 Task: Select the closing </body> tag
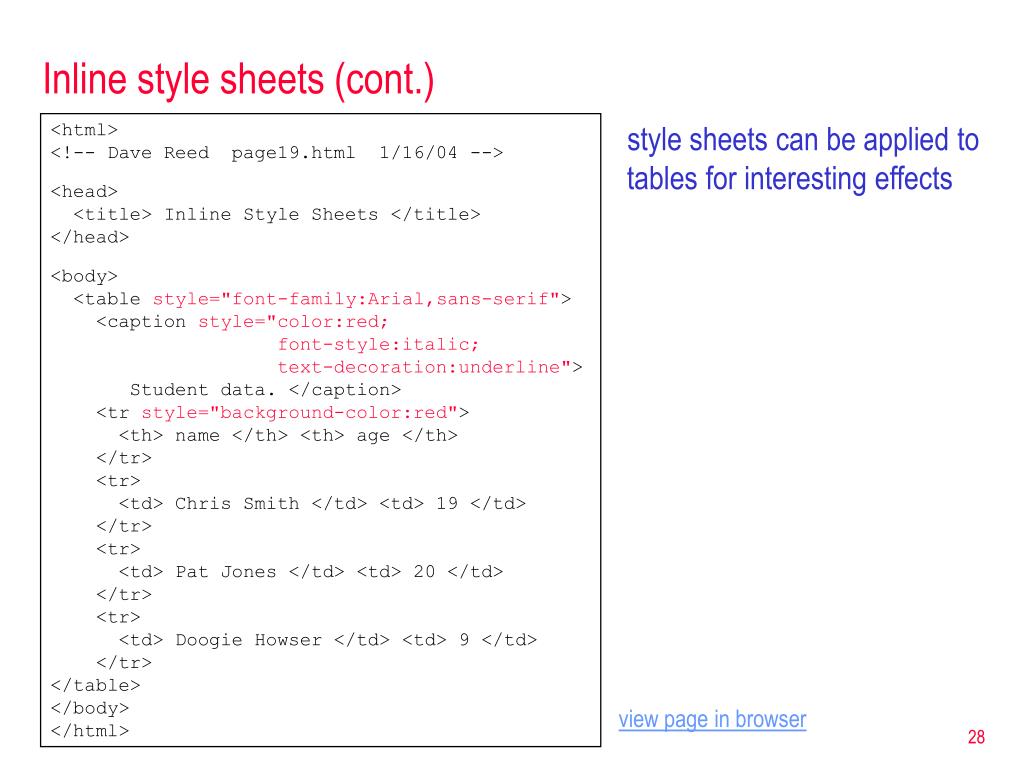click(x=90, y=708)
